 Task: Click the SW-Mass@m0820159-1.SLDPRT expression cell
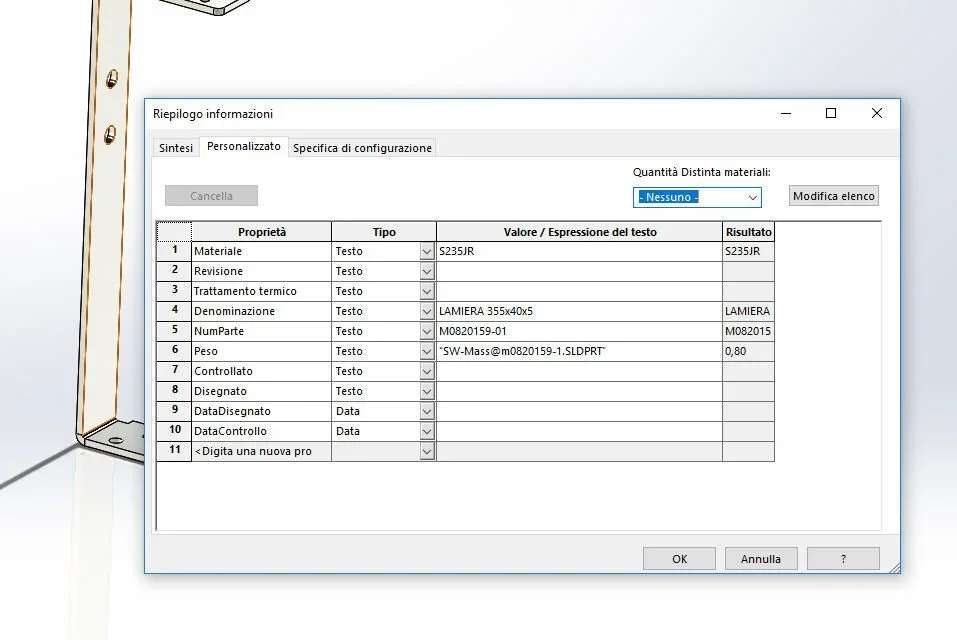click(579, 351)
